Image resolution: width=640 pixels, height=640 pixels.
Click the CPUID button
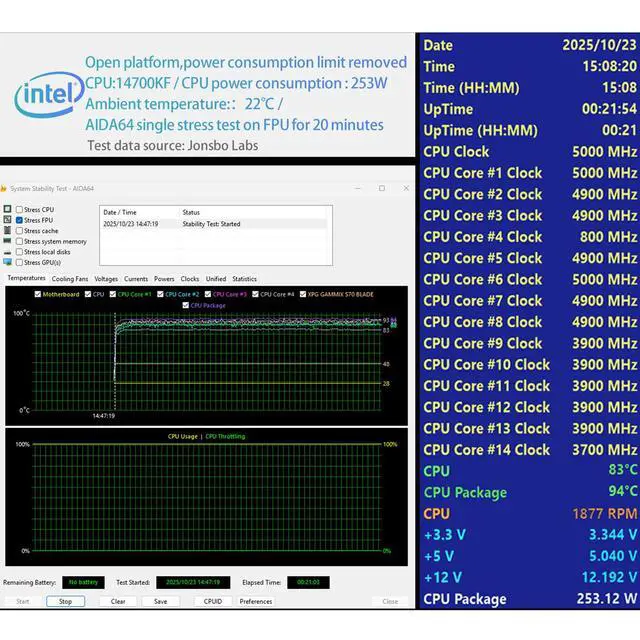tap(213, 601)
